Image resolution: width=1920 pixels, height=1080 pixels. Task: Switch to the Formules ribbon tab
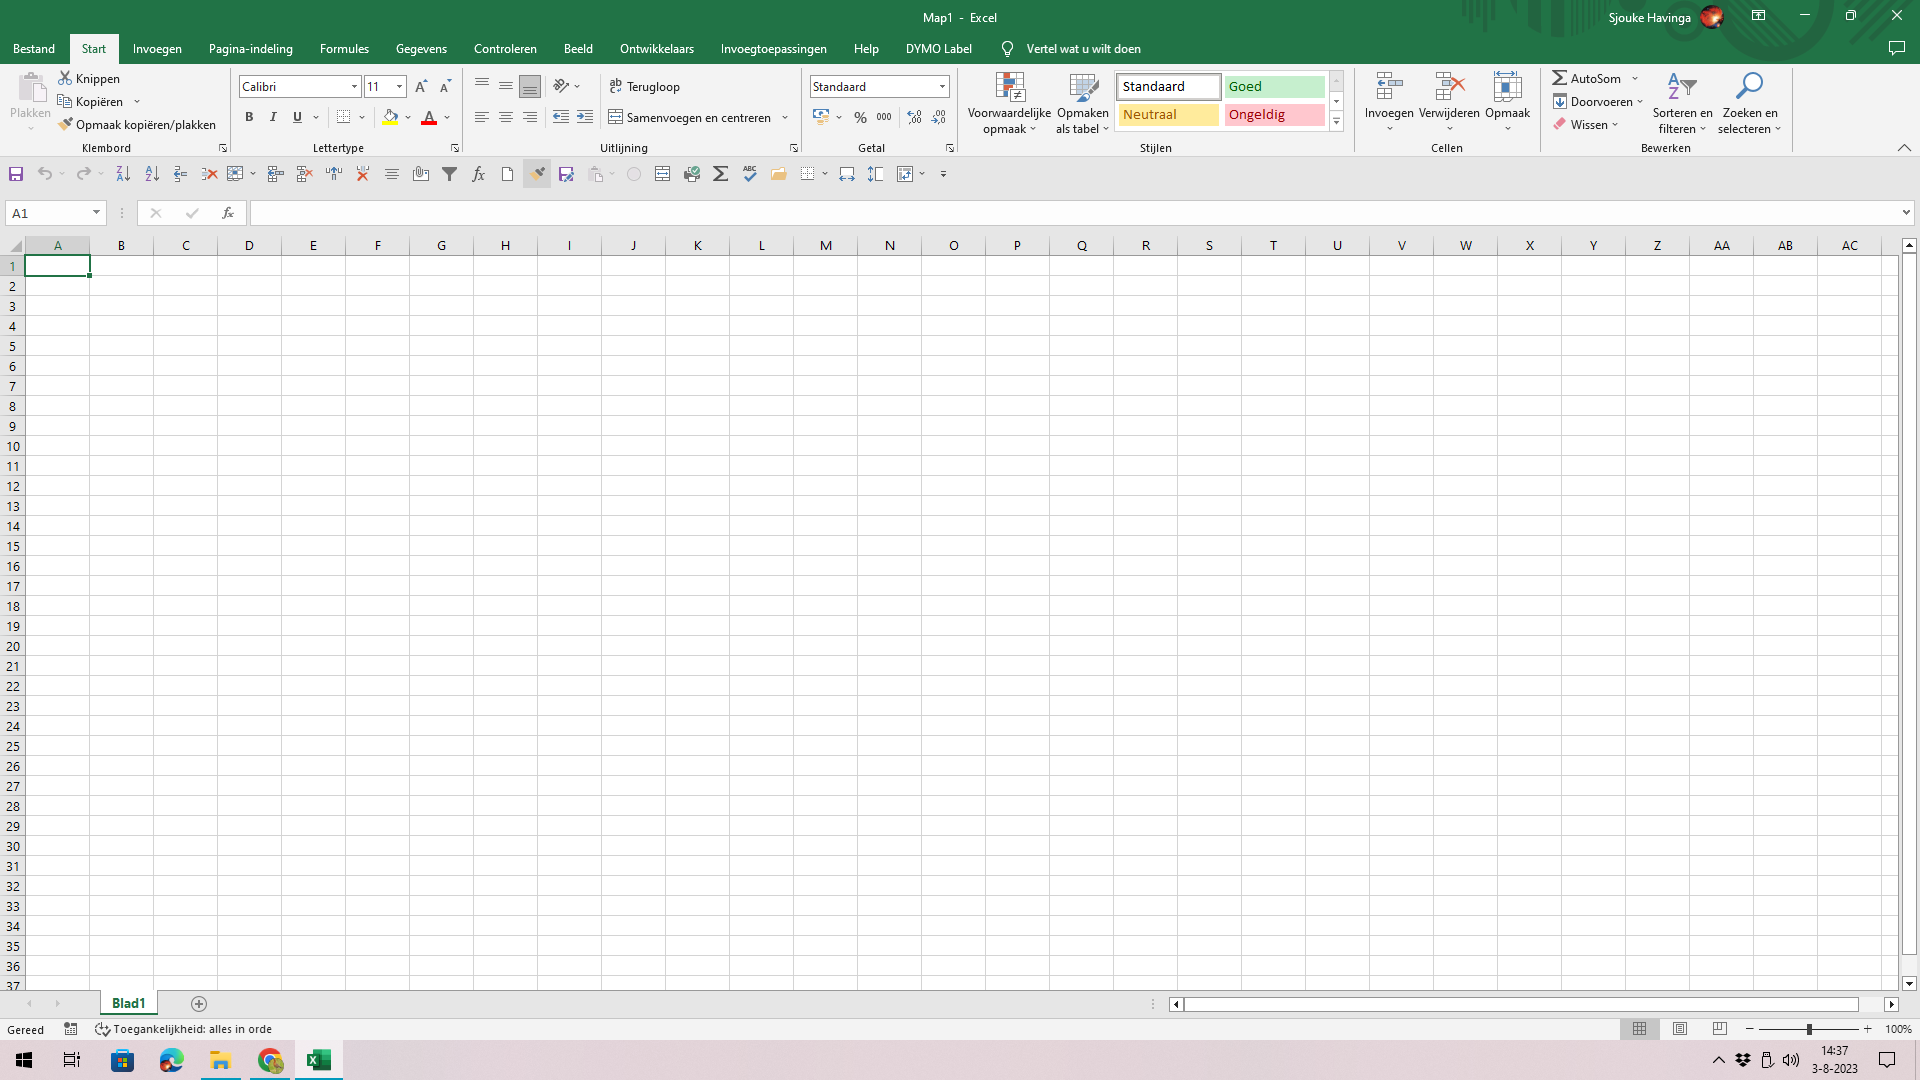(x=344, y=49)
